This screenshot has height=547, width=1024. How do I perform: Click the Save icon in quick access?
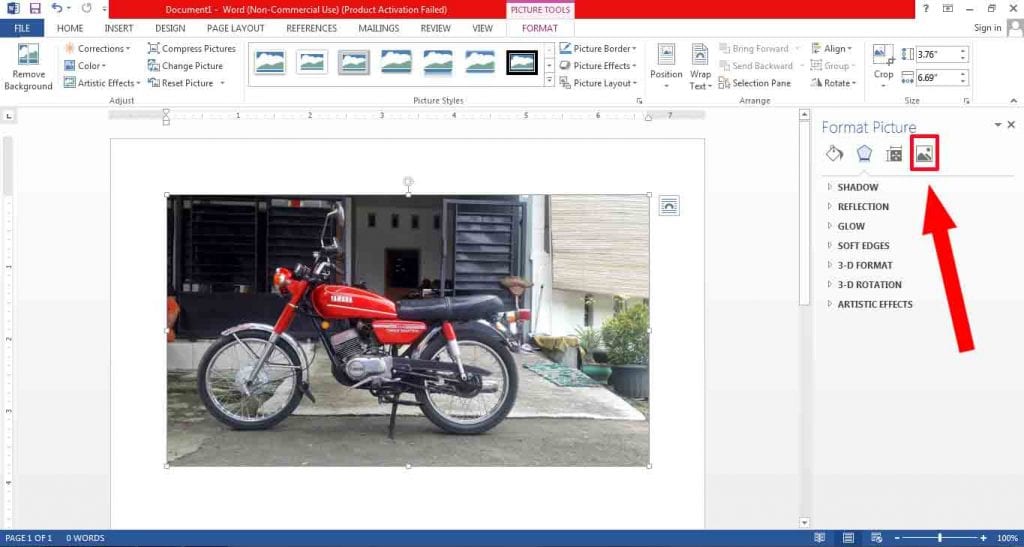pos(35,8)
